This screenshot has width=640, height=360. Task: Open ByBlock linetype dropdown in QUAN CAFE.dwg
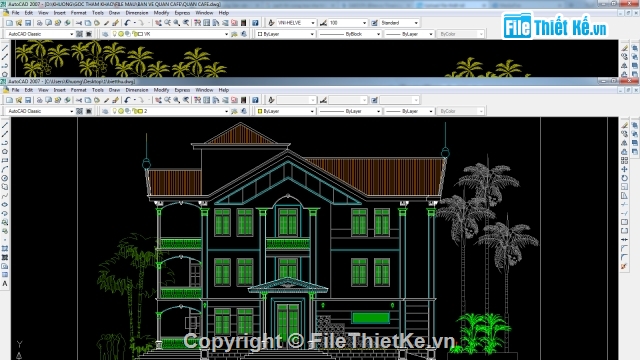[x=349, y=34]
